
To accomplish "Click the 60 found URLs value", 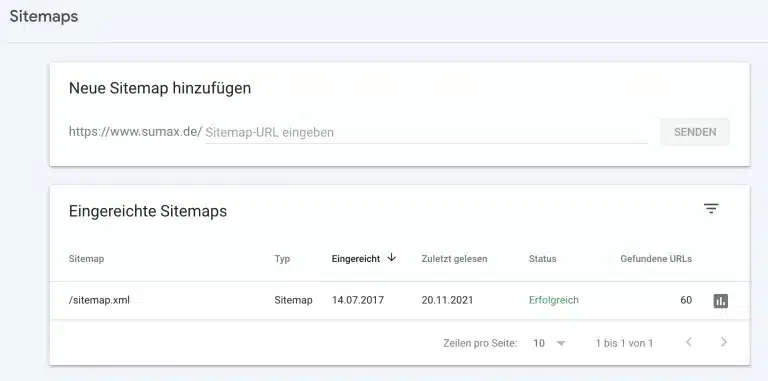I will click(686, 300).
